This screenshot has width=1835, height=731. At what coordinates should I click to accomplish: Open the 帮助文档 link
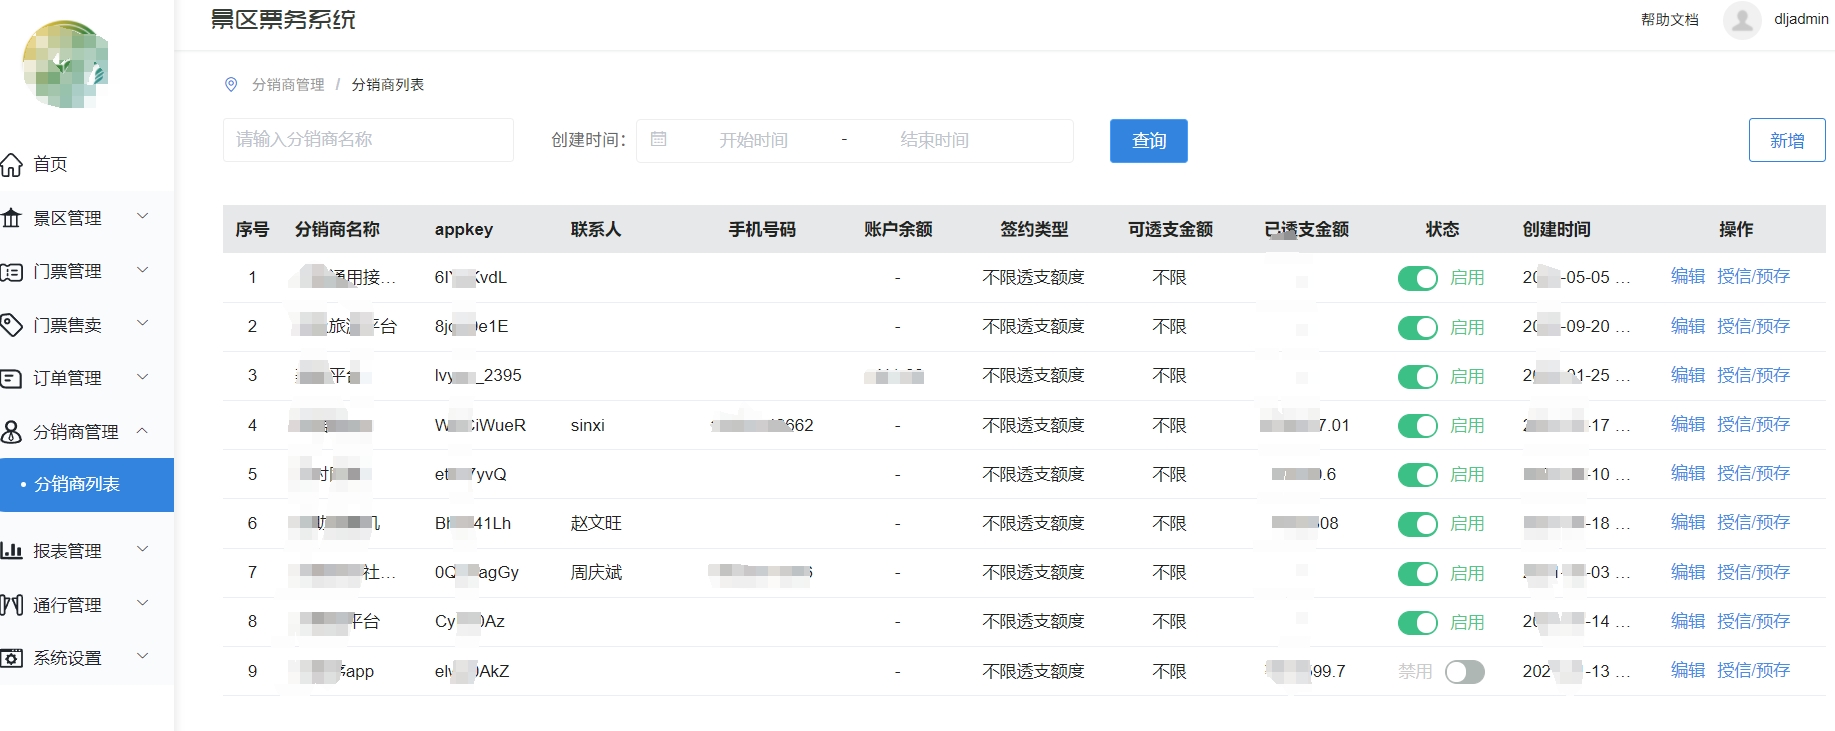pyautogui.click(x=1670, y=19)
